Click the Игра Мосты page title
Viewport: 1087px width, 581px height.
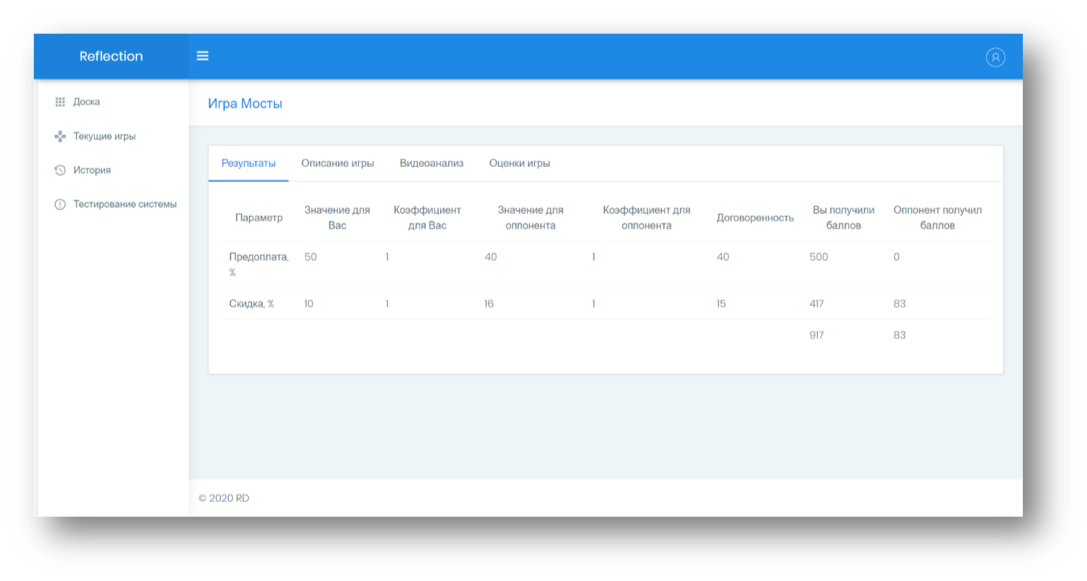point(245,103)
